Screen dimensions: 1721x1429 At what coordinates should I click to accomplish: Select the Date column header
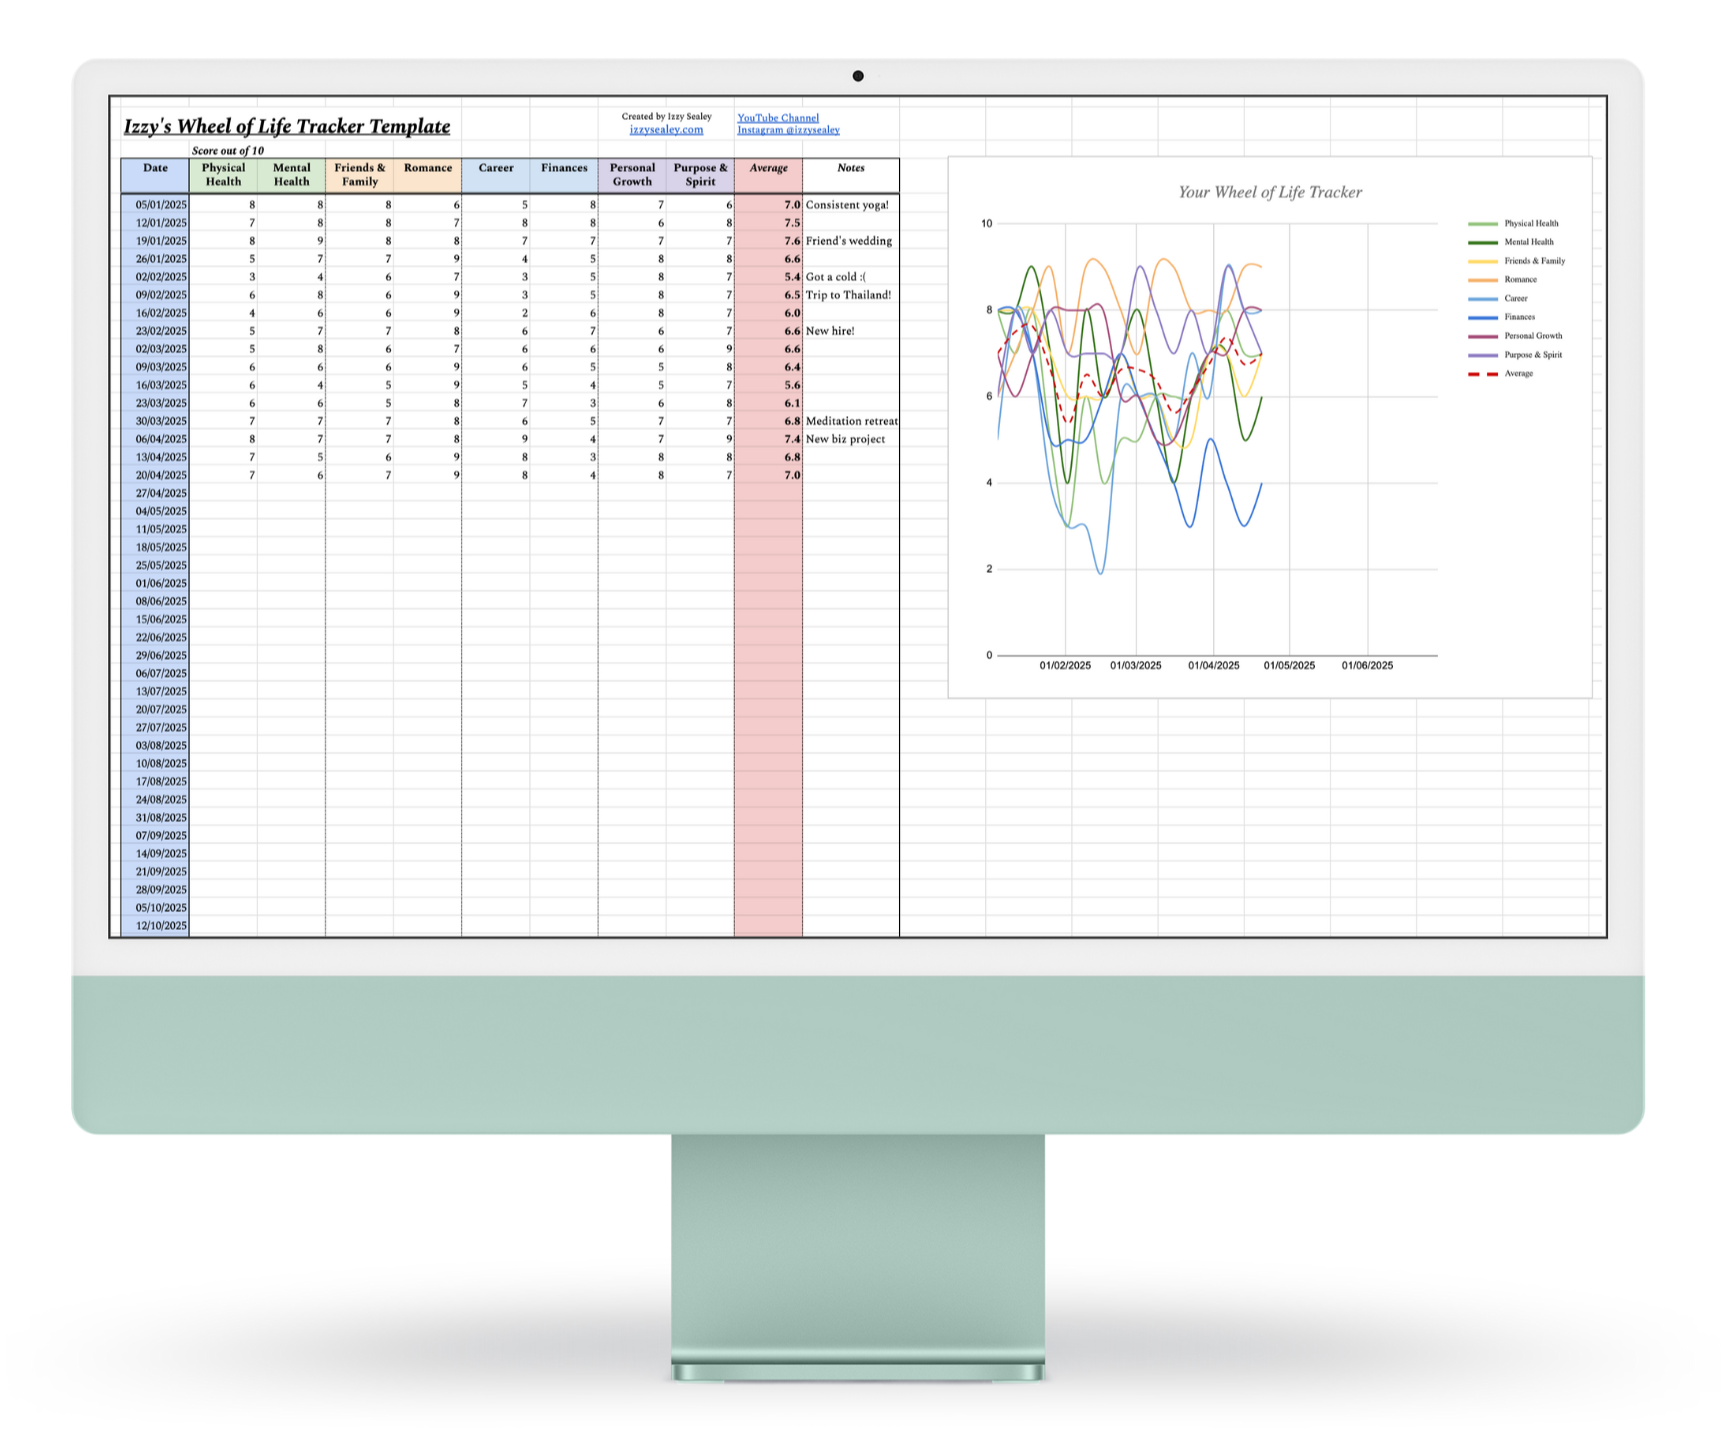pyautogui.click(x=155, y=175)
